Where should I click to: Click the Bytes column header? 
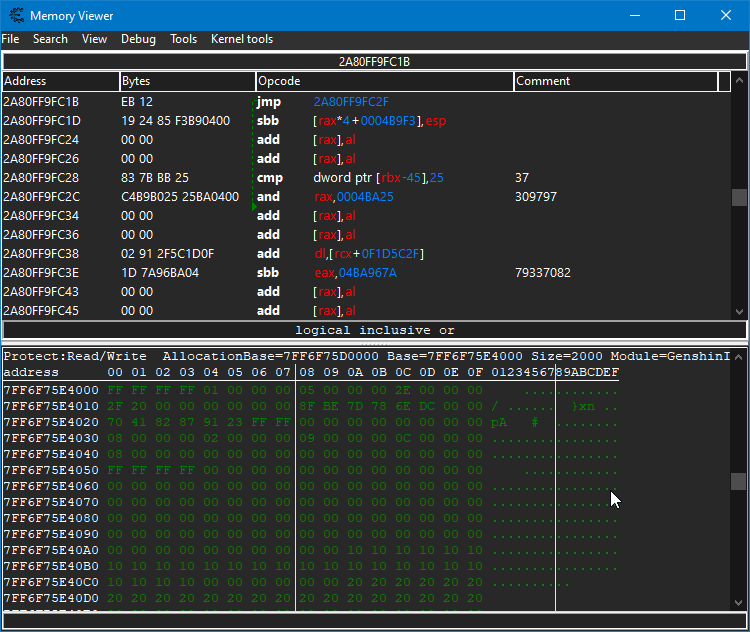coord(187,81)
